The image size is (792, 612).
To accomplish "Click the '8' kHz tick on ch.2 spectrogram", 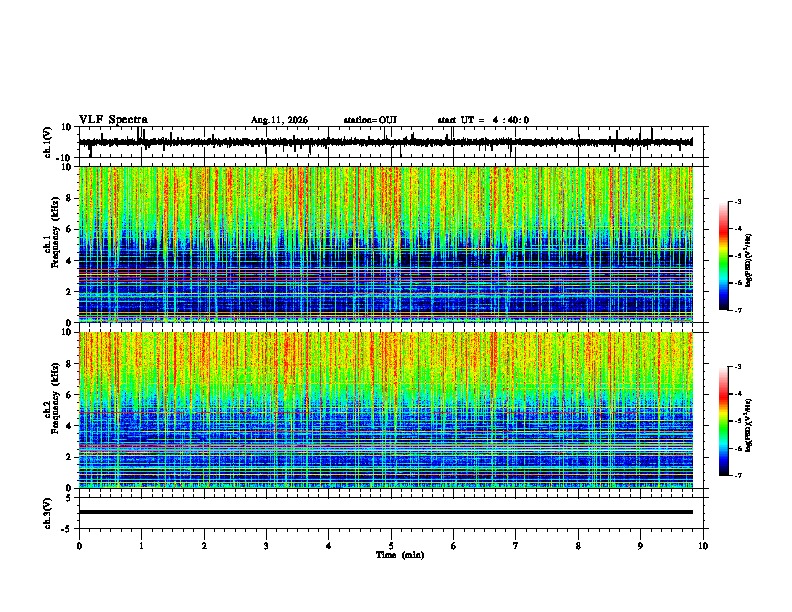I will tap(69, 364).
